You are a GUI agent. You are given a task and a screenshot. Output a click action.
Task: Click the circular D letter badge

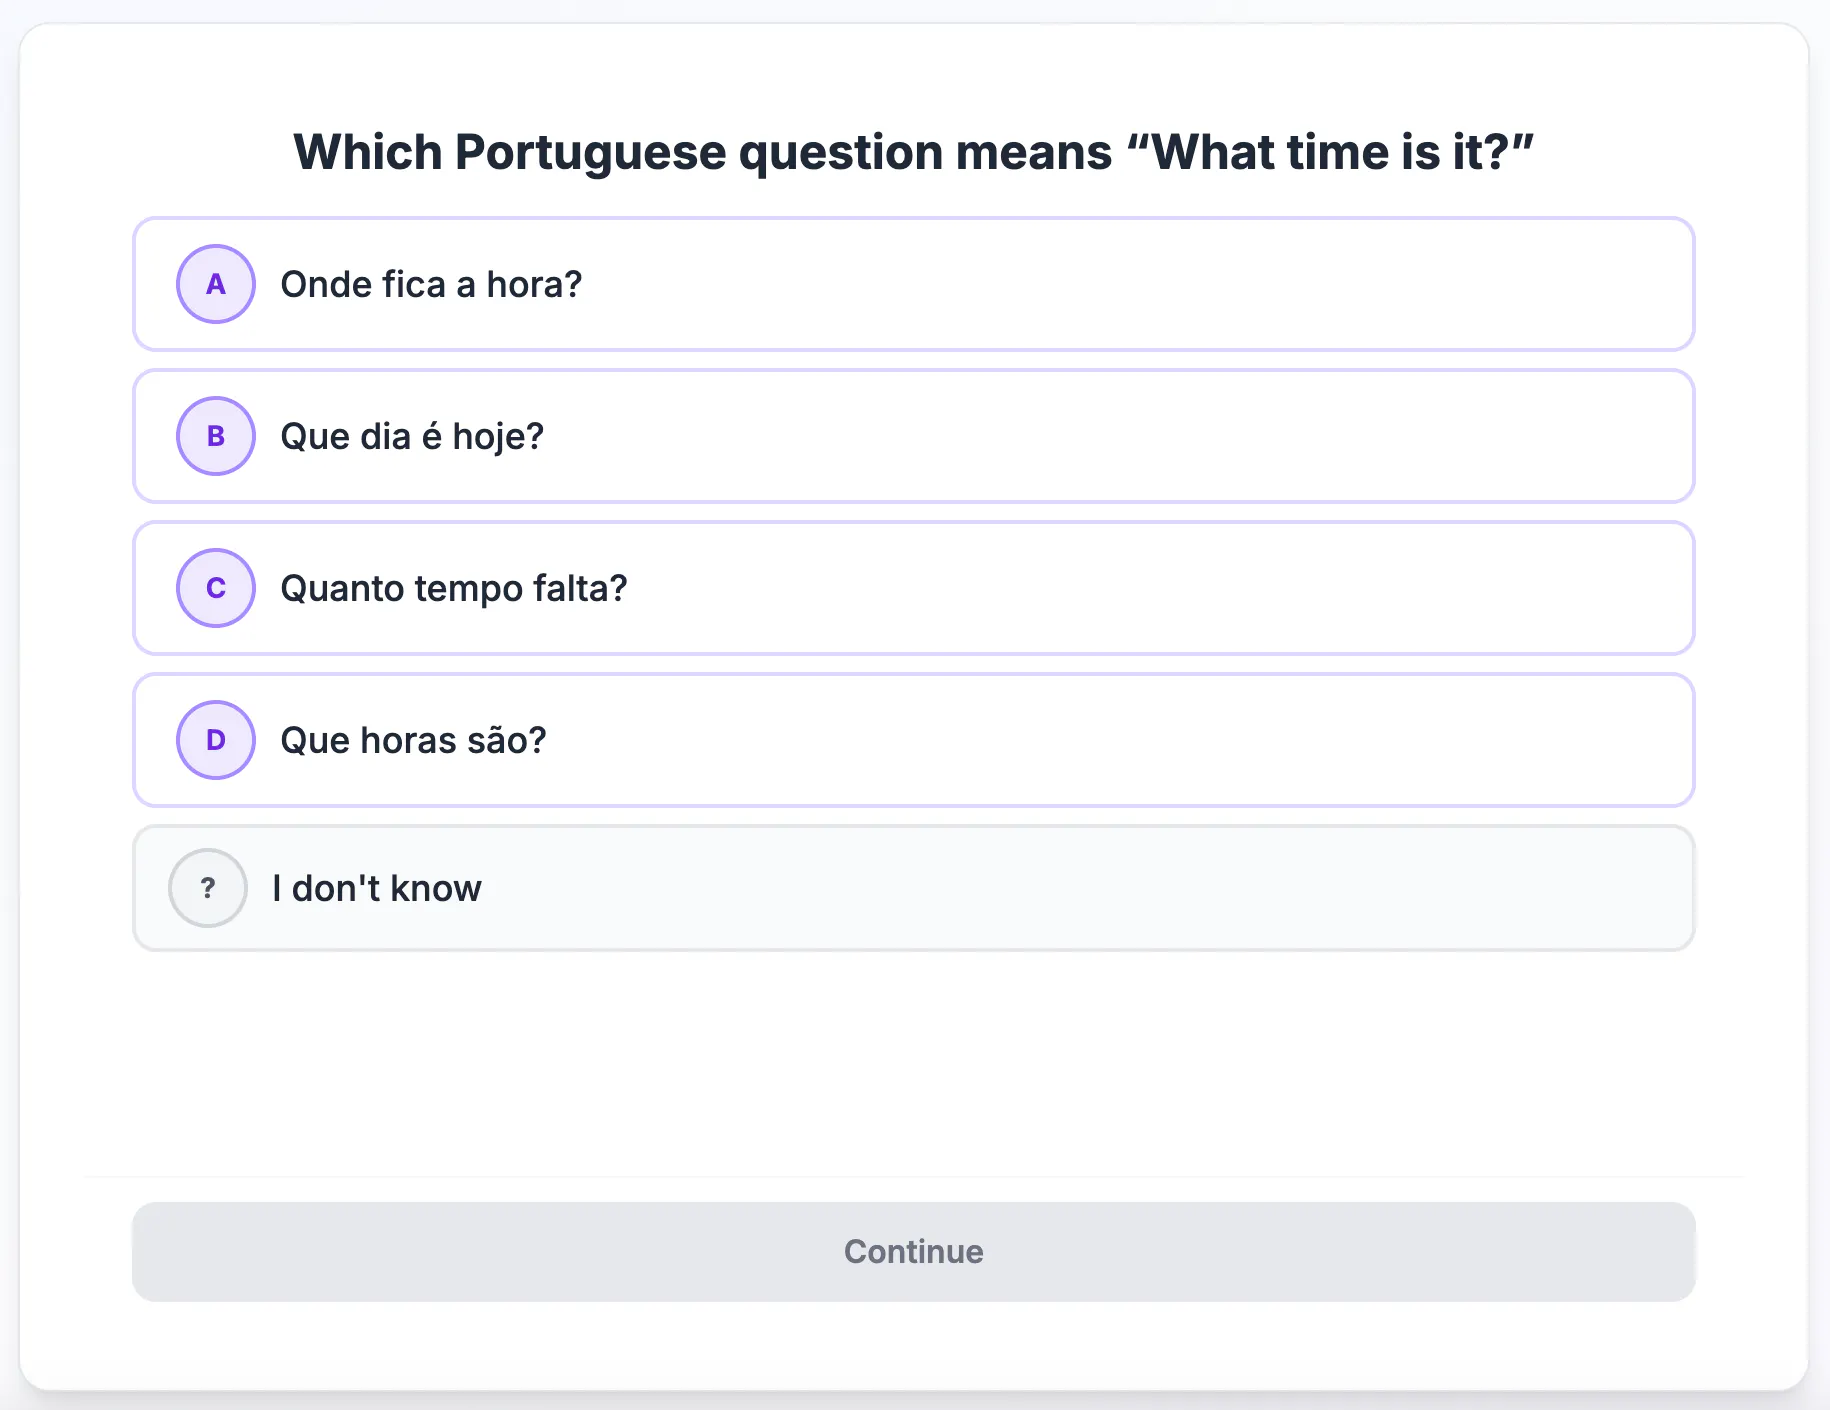pos(216,740)
